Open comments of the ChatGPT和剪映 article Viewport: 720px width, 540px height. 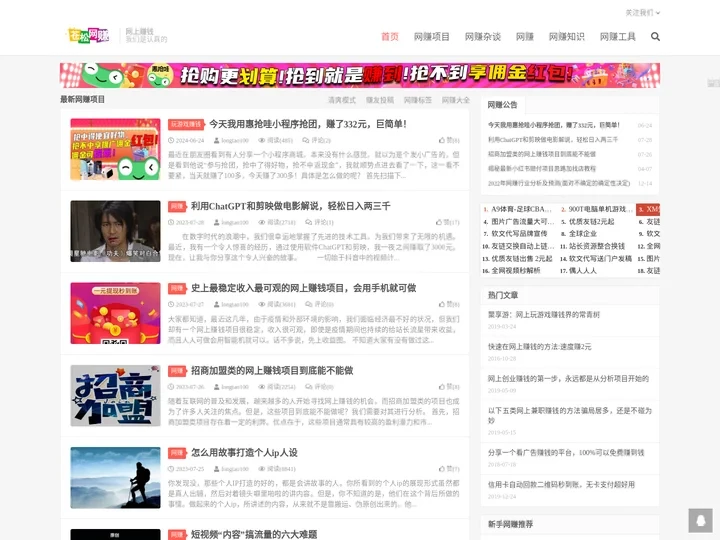click(x=318, y=222)
